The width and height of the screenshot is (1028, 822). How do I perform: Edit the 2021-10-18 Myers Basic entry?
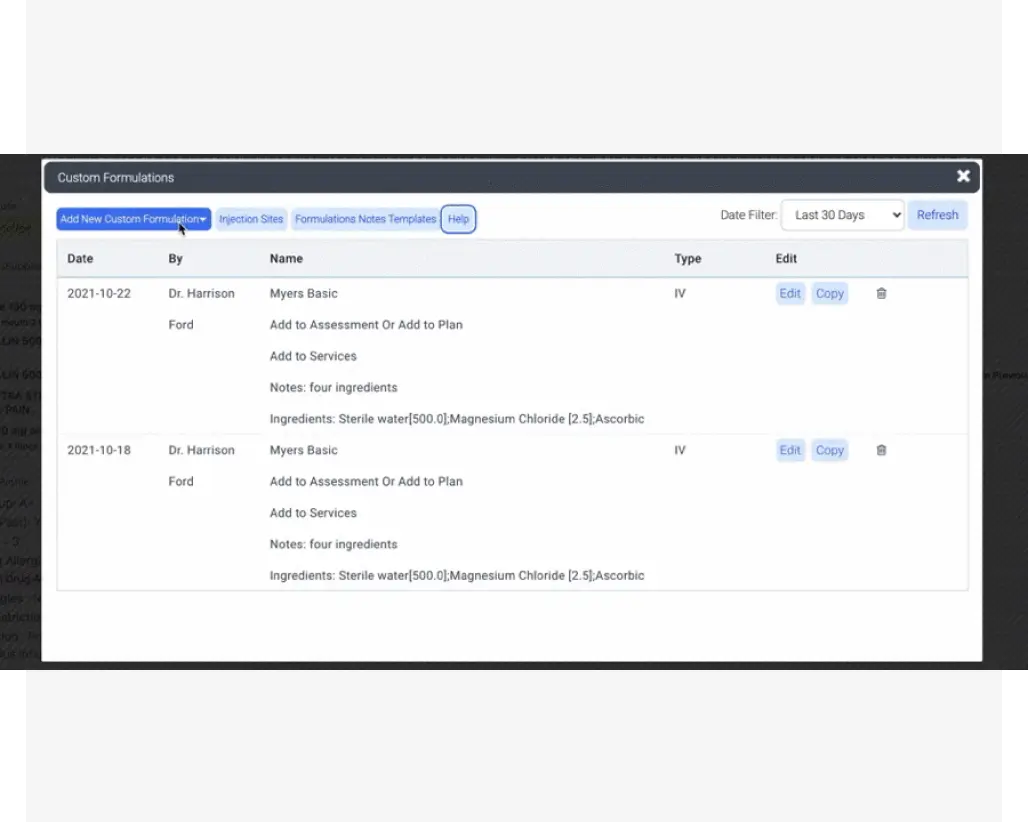pos(790,450)
